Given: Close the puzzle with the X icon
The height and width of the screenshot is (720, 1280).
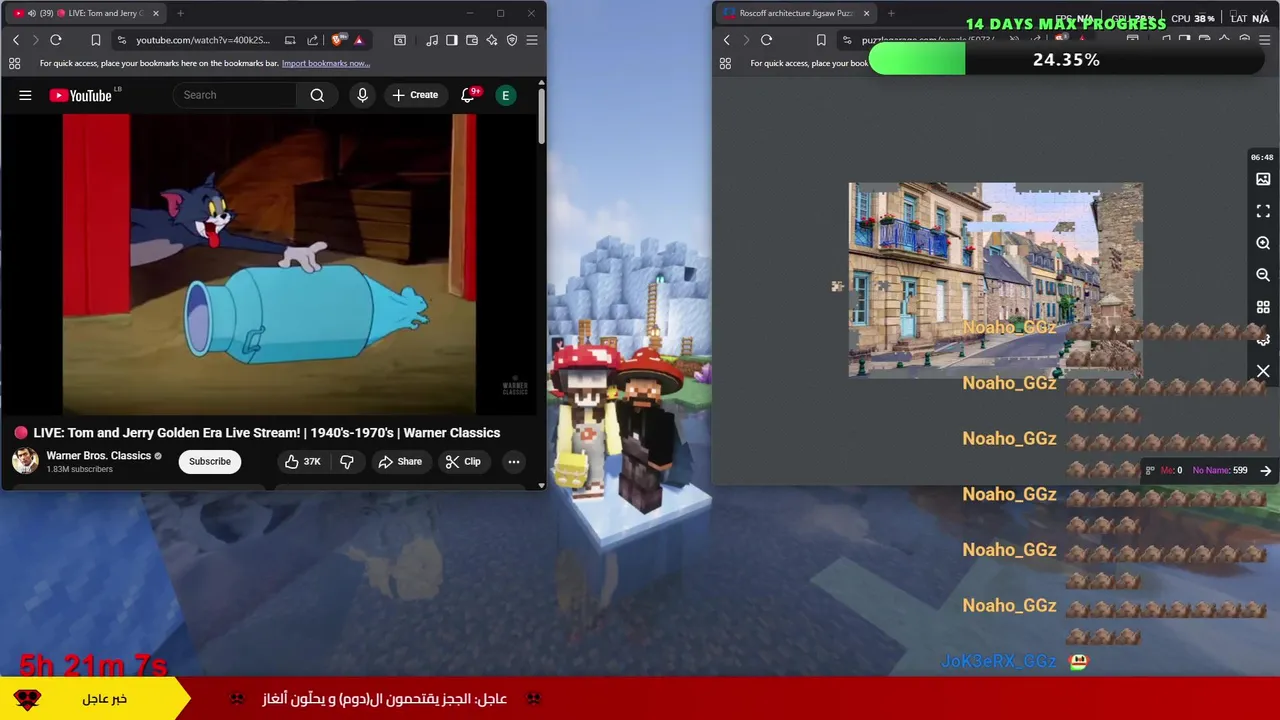Looking at the screenshot, I should [1263, 371].
